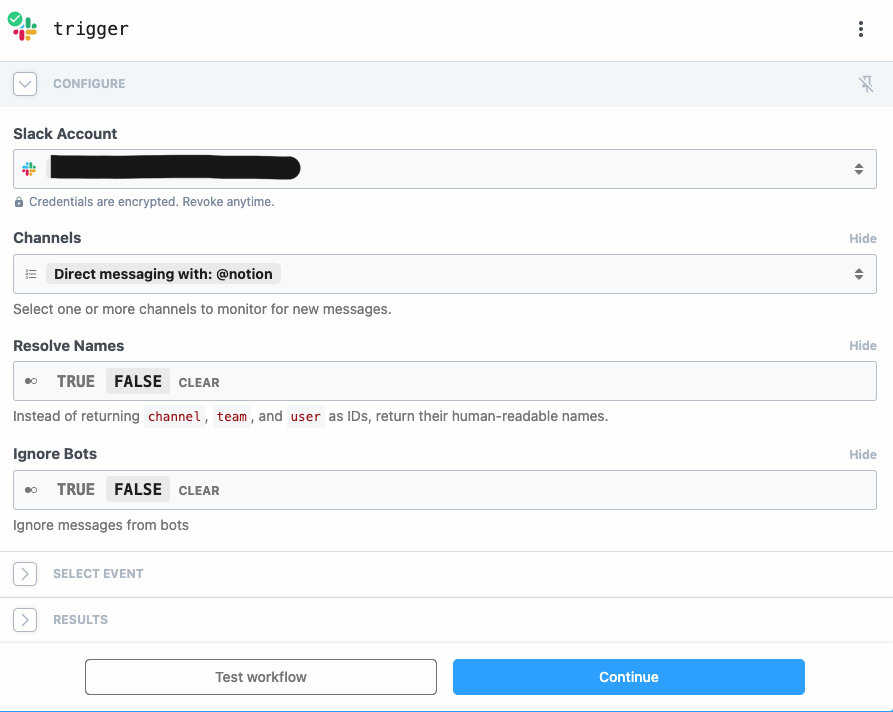The image size is (893, 712).
Task: Open the Slack Account dropdown
Action: pos(858,169)
